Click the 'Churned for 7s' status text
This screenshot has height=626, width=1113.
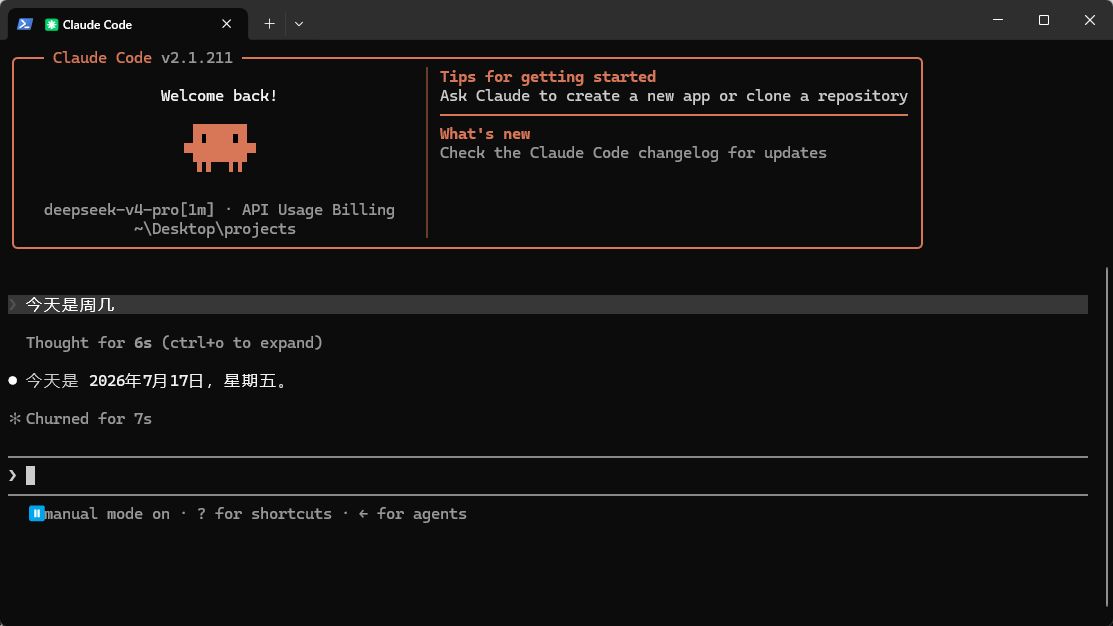tap(89, 419)
